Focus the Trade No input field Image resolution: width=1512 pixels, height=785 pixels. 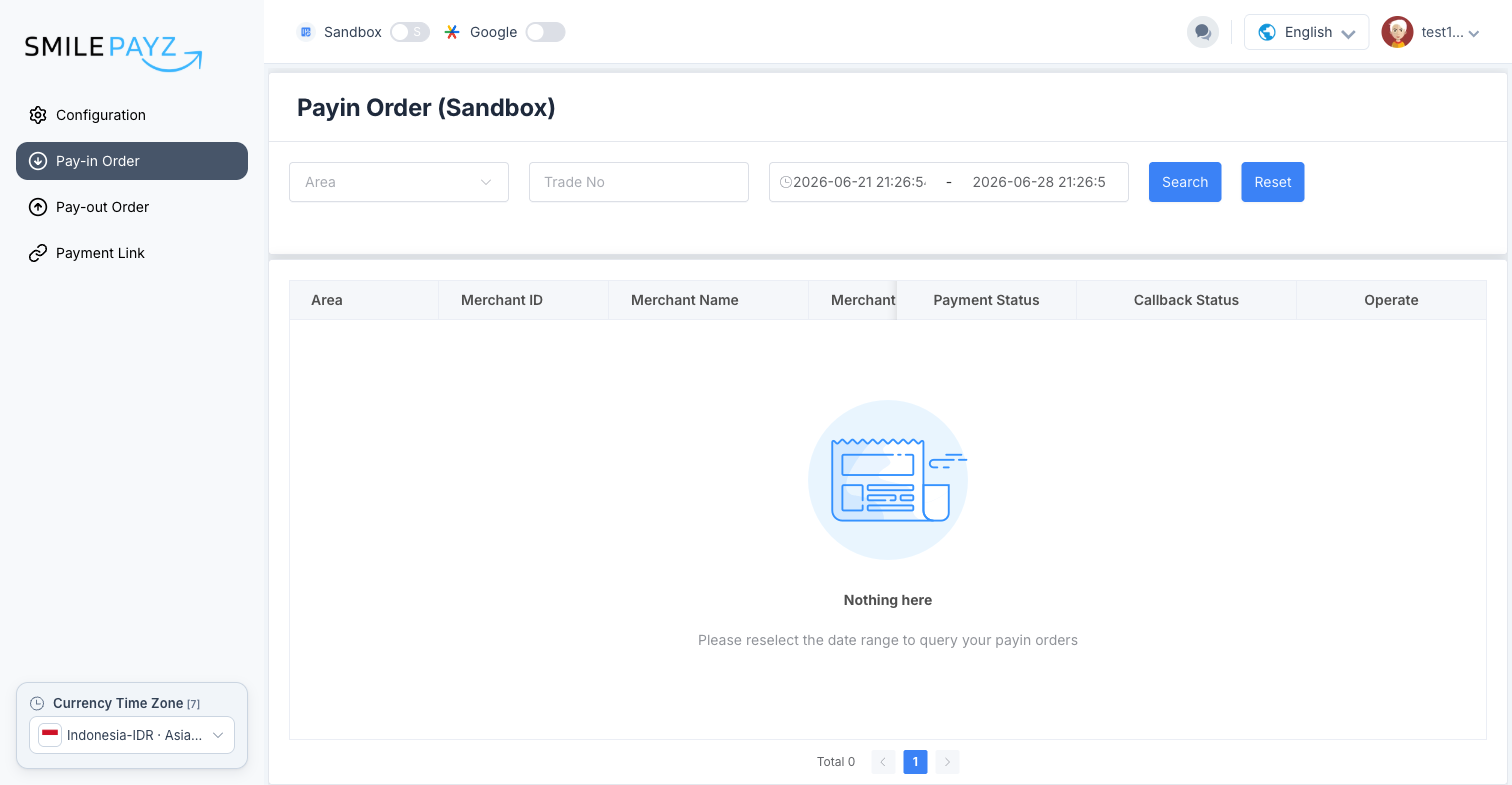click(x=639, y=182)
